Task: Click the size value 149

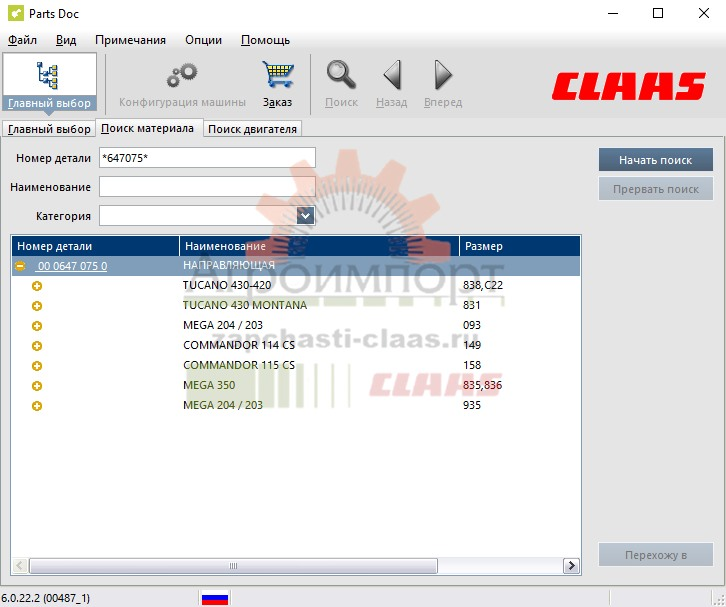Action: point(472,345)
